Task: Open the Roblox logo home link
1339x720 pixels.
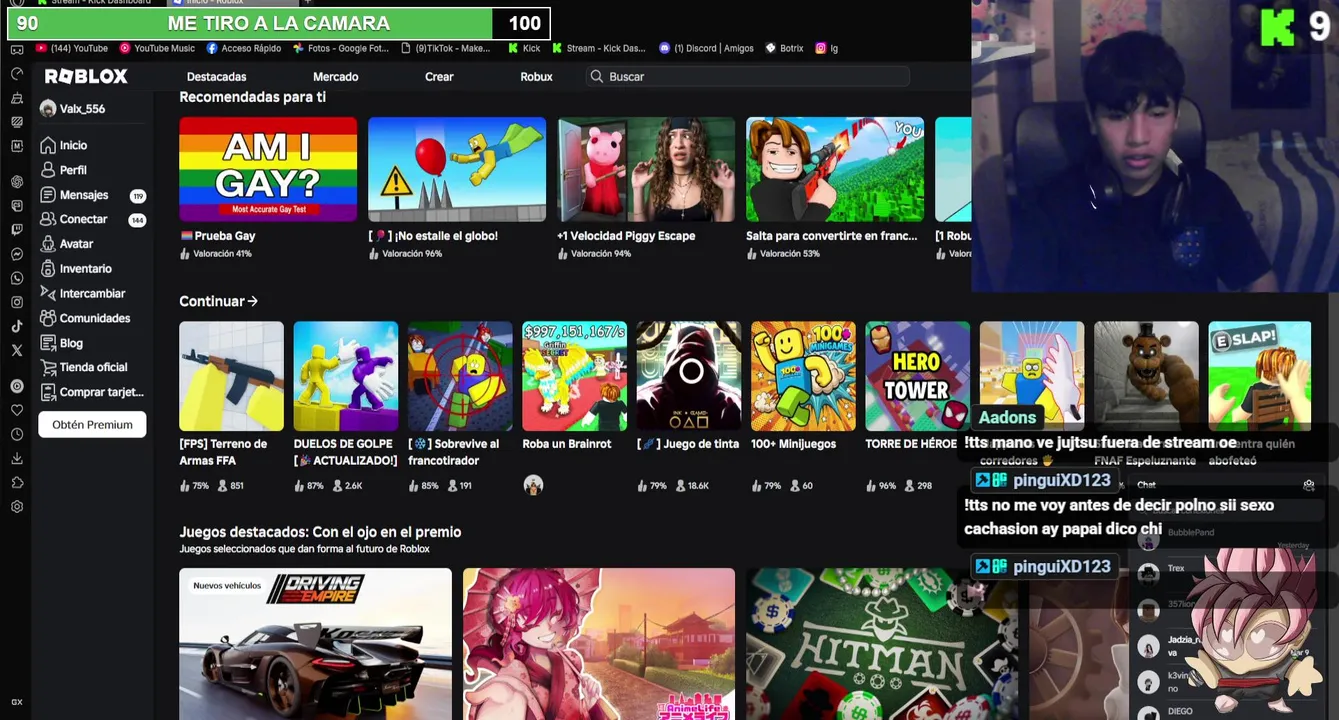Action: (x=86, y=76)
